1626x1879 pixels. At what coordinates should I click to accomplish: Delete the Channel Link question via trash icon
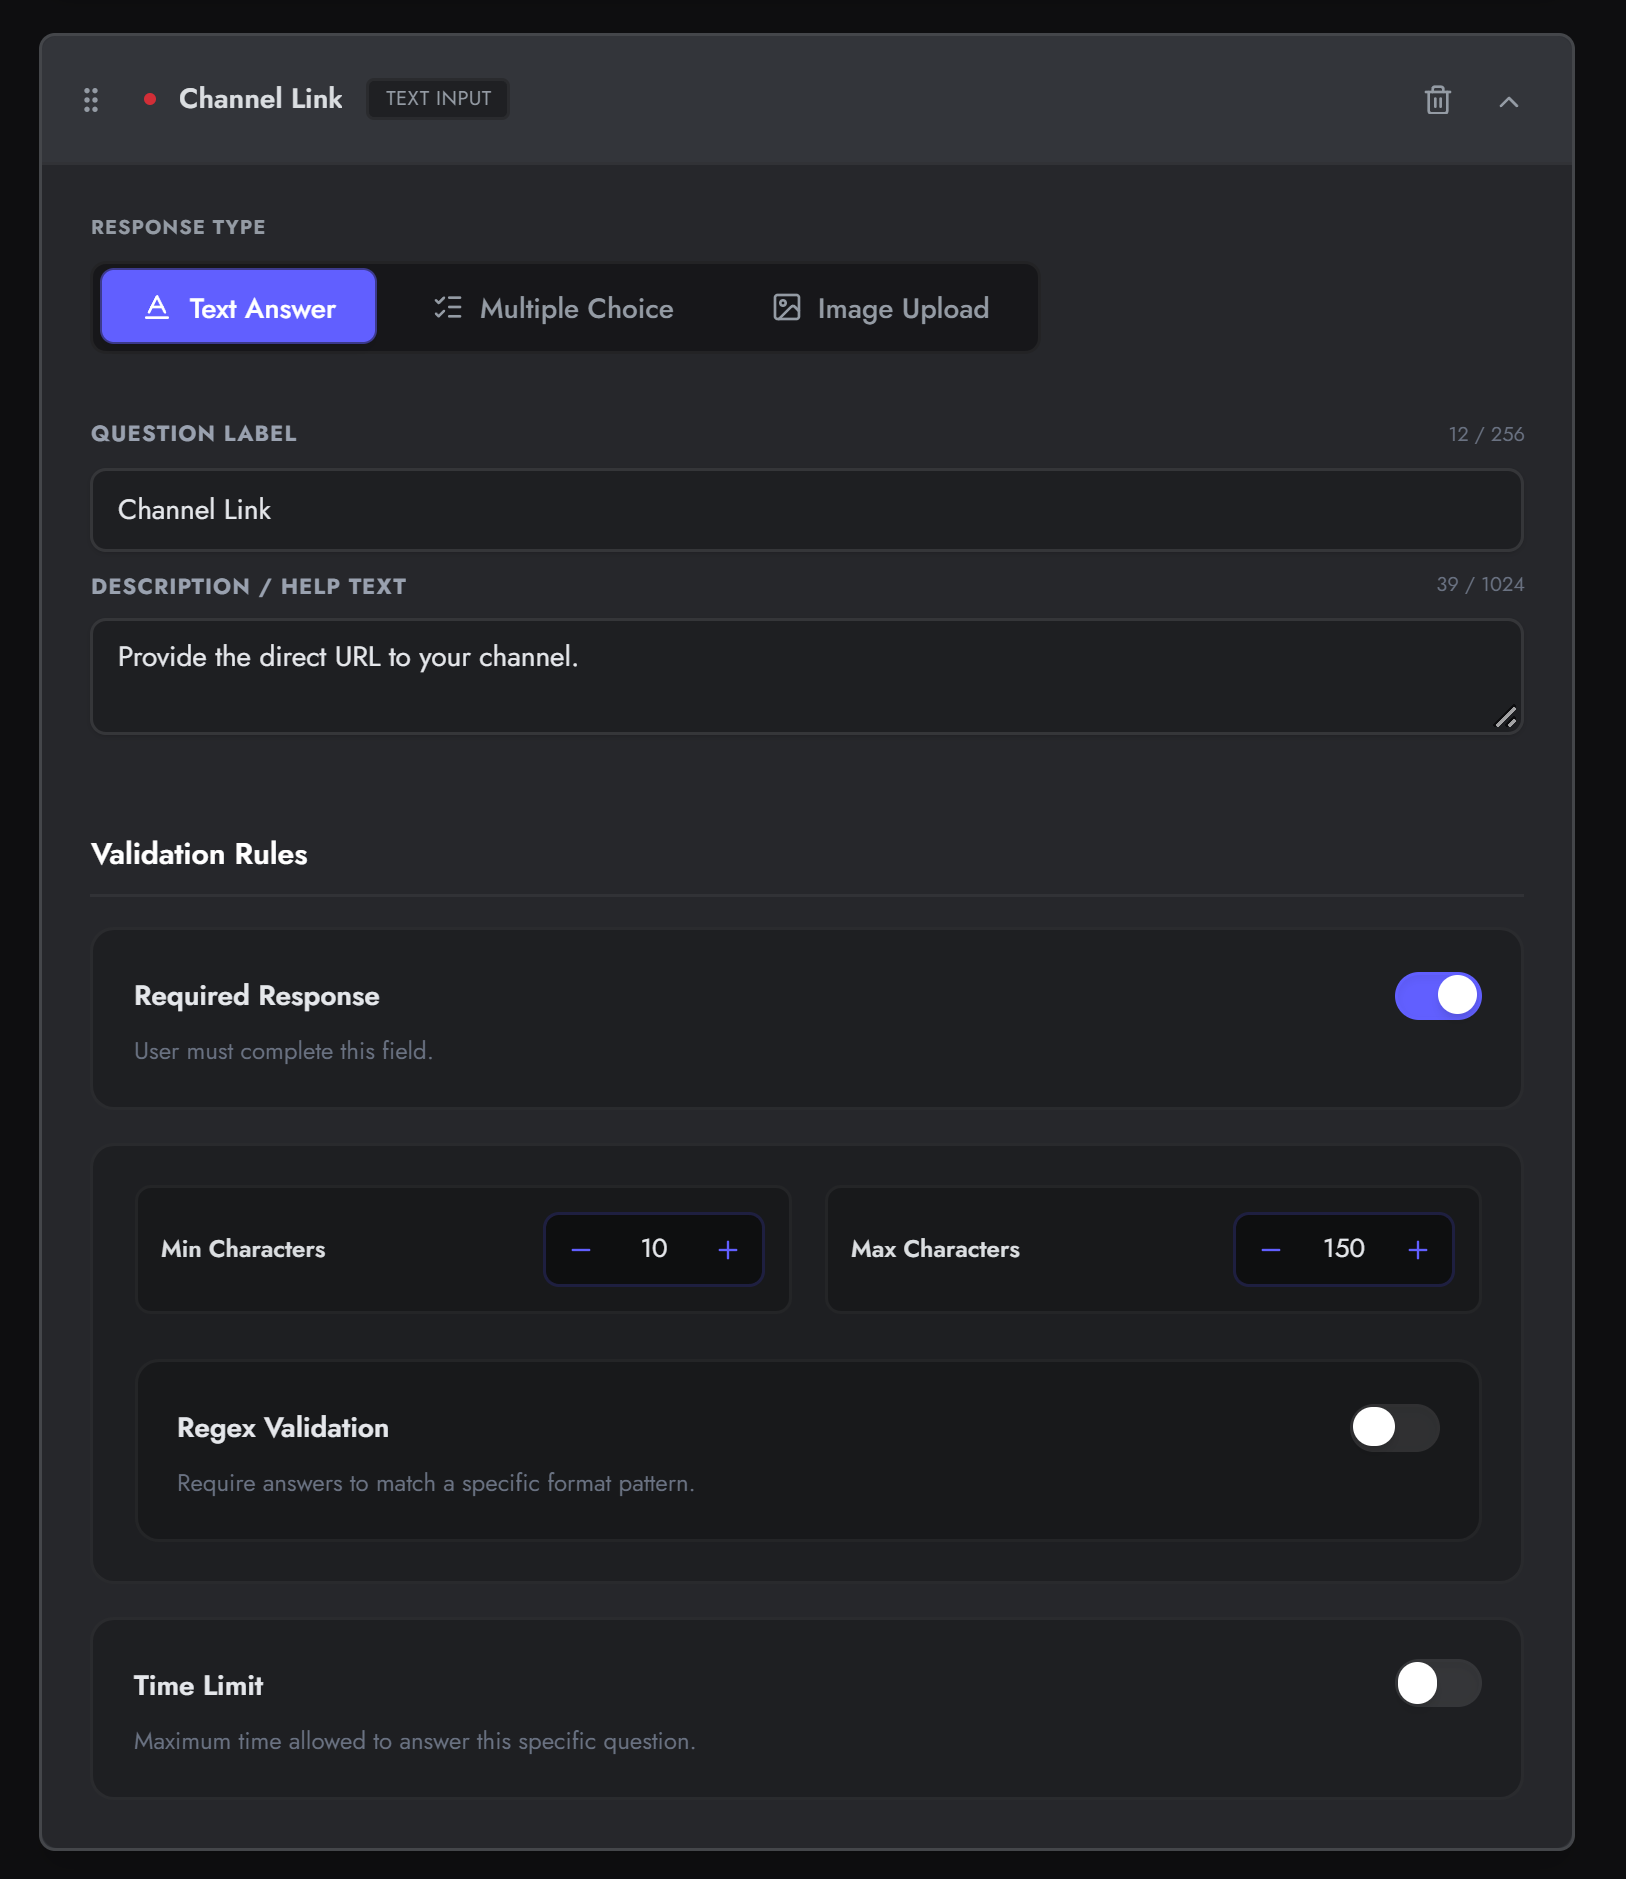pyautogui.click(x=1437, y=100)
